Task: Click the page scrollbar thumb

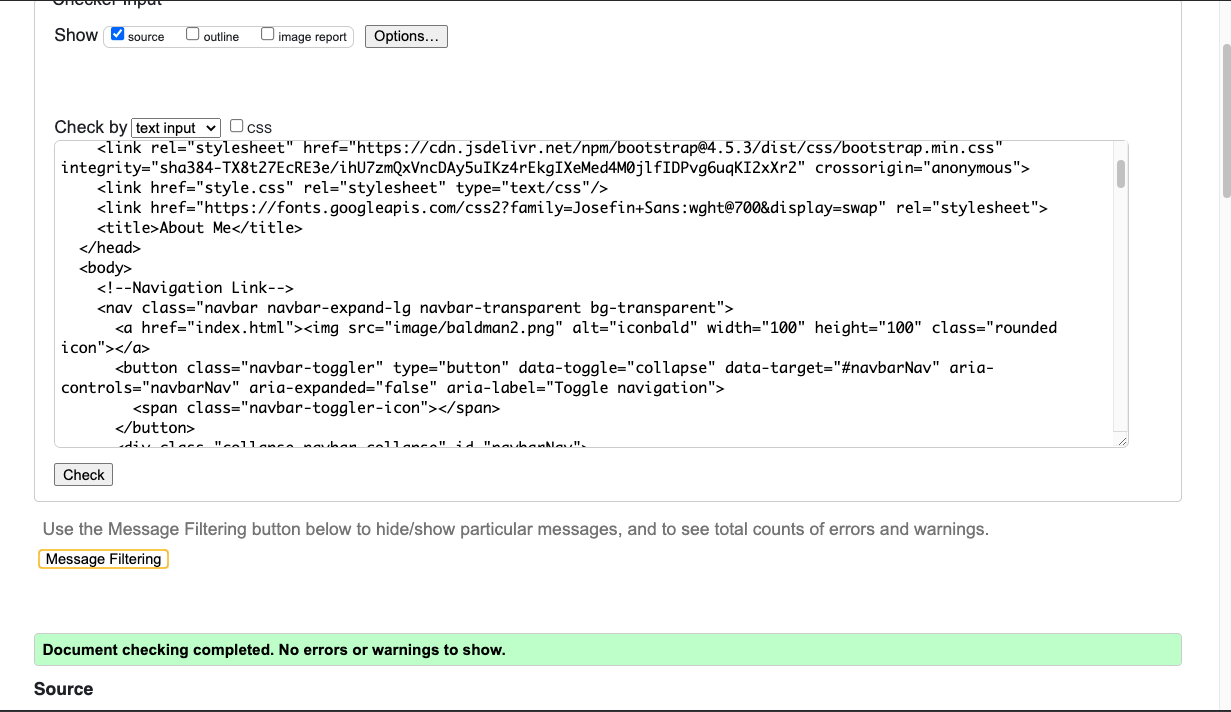Action: click(x=1226, y=120)
